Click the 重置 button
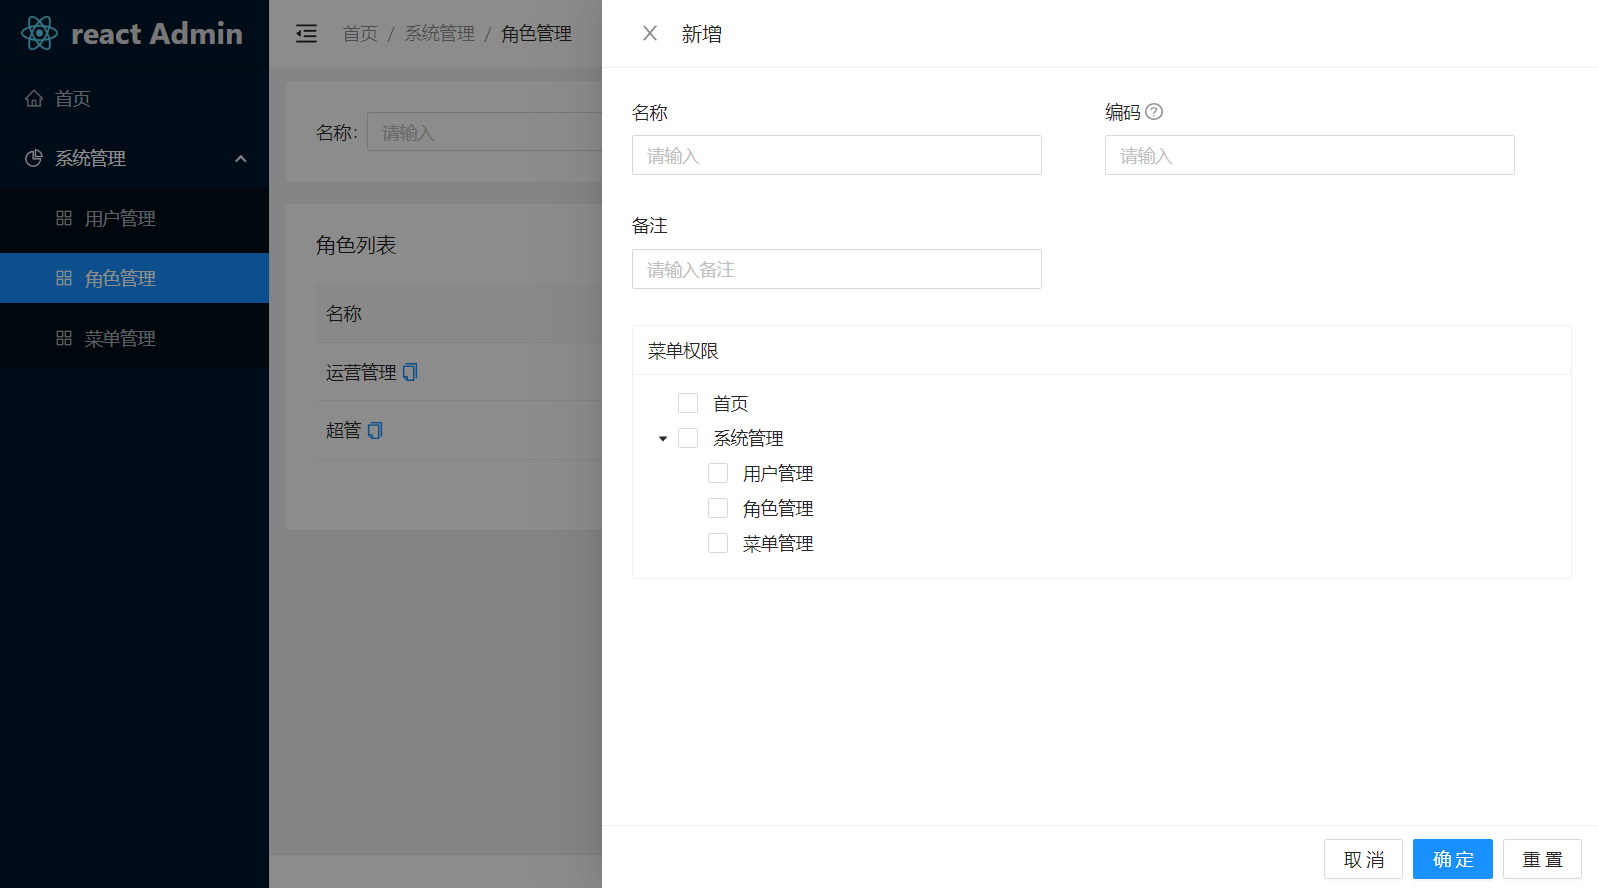 1542,859
